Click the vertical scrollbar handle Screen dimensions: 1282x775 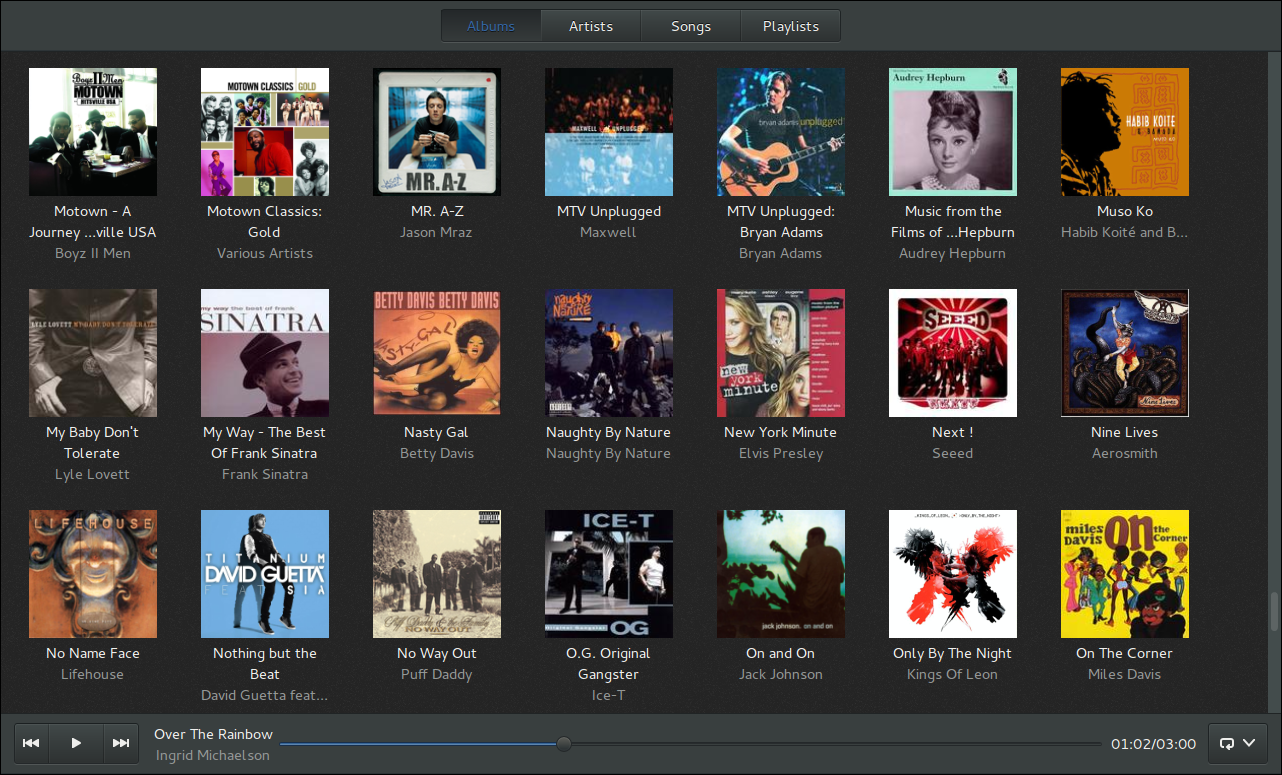pyautogui.click(x=1274, y=611)
